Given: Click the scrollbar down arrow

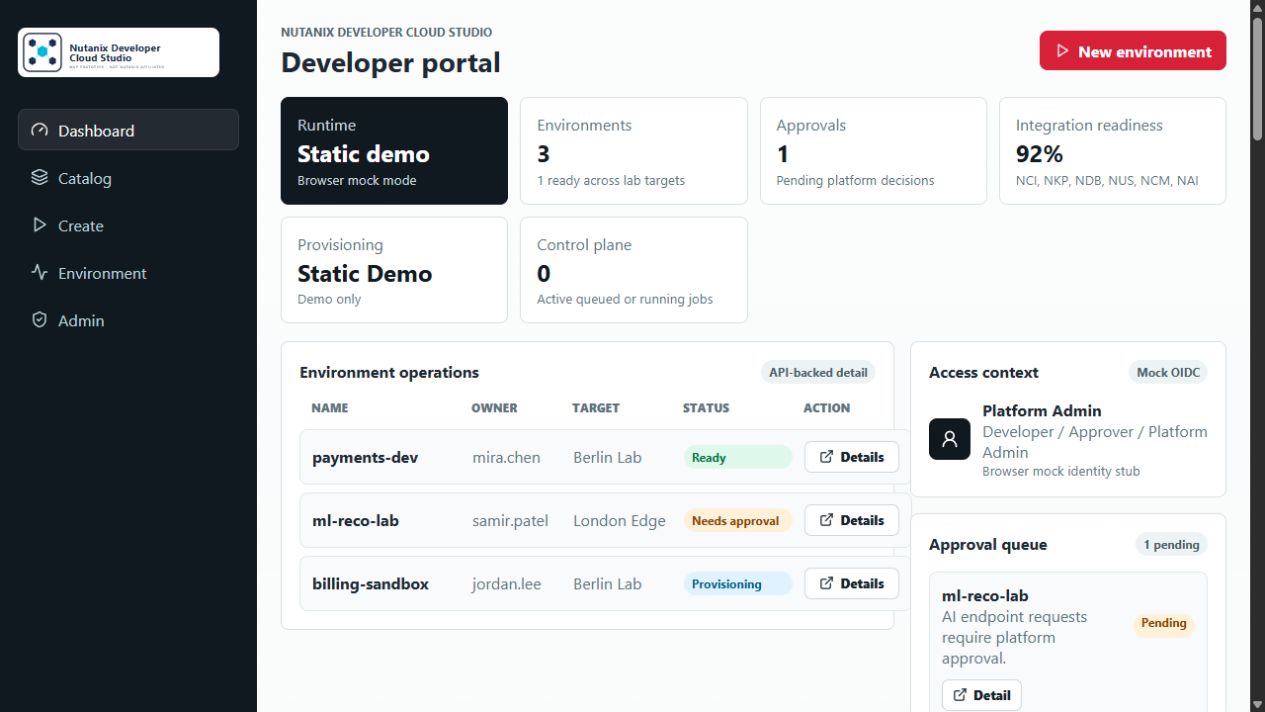Looking at the screenshot, I should [1257, 704].
